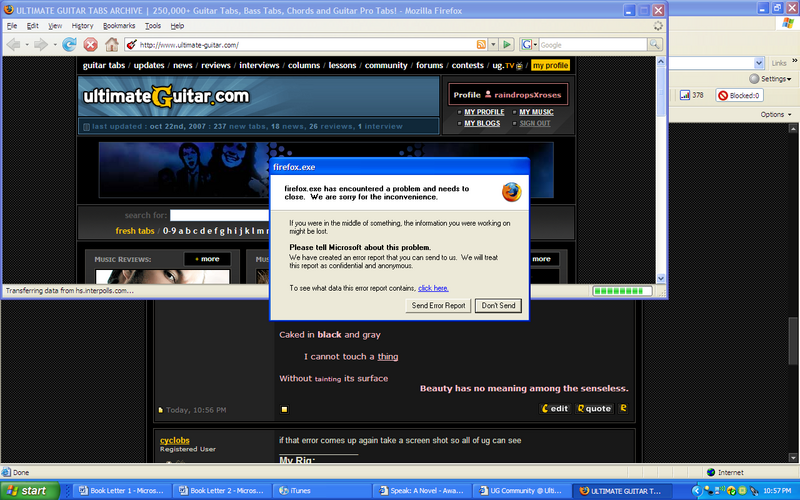
Task: Switch to Speak: A Novel window in the taskbar
Action: (421, 491)
